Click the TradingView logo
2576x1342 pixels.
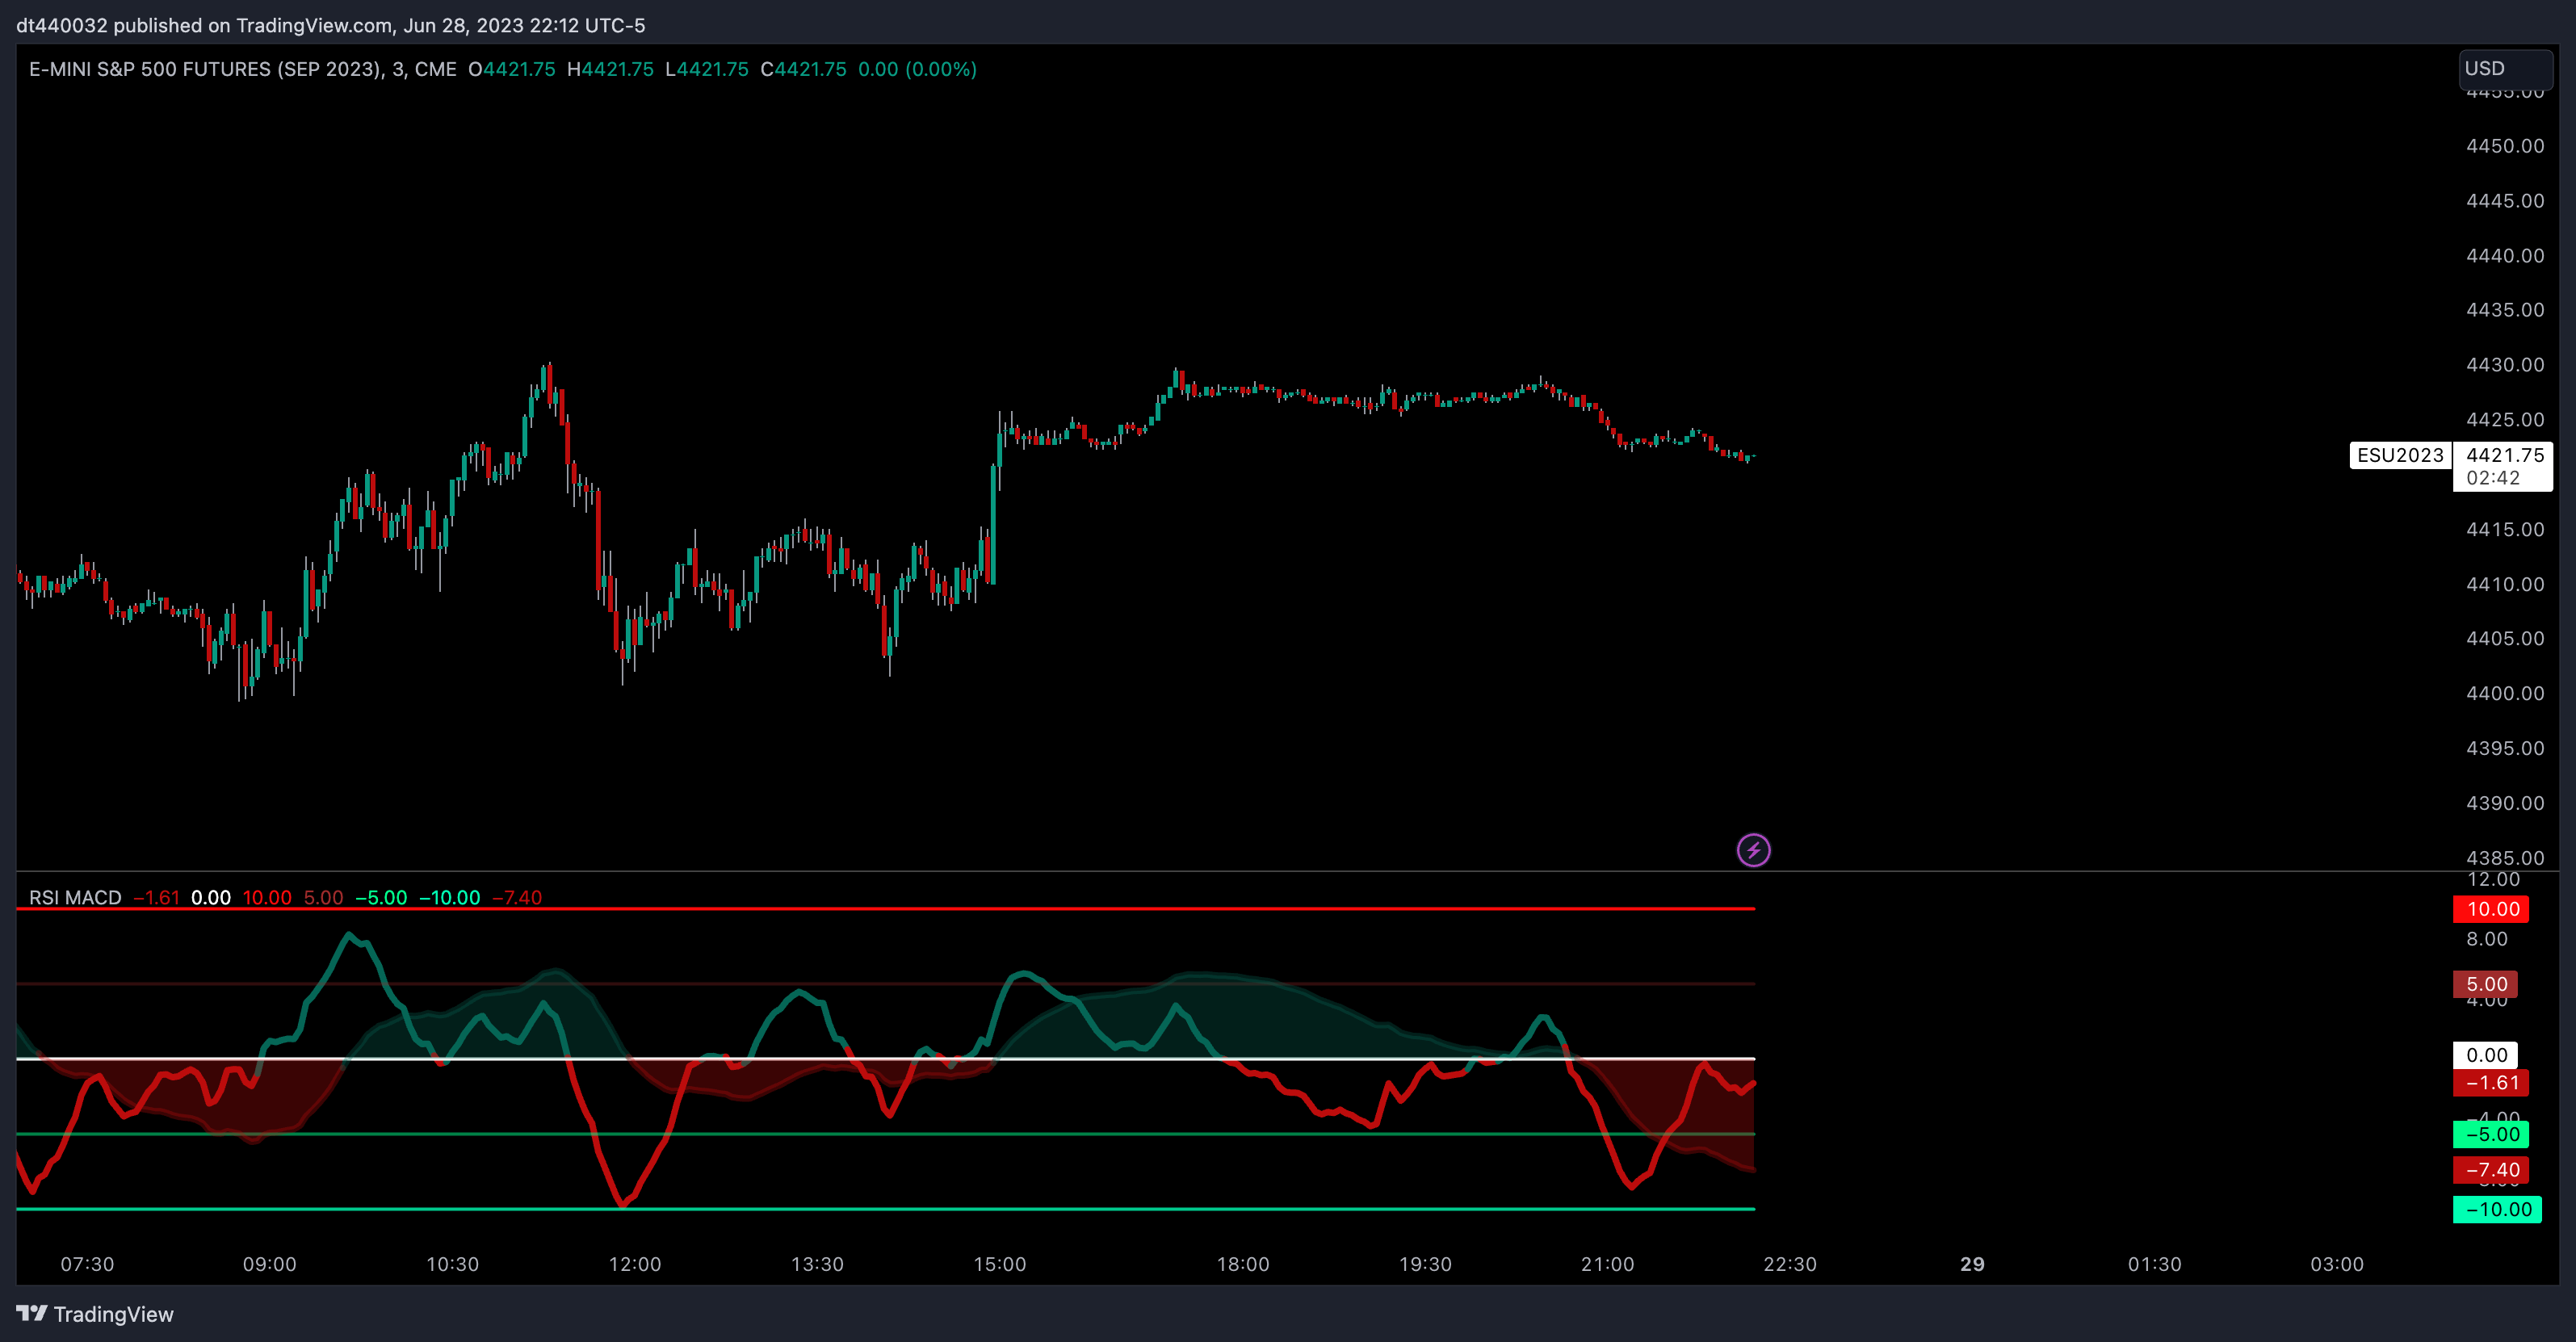tap(95, 1314)
